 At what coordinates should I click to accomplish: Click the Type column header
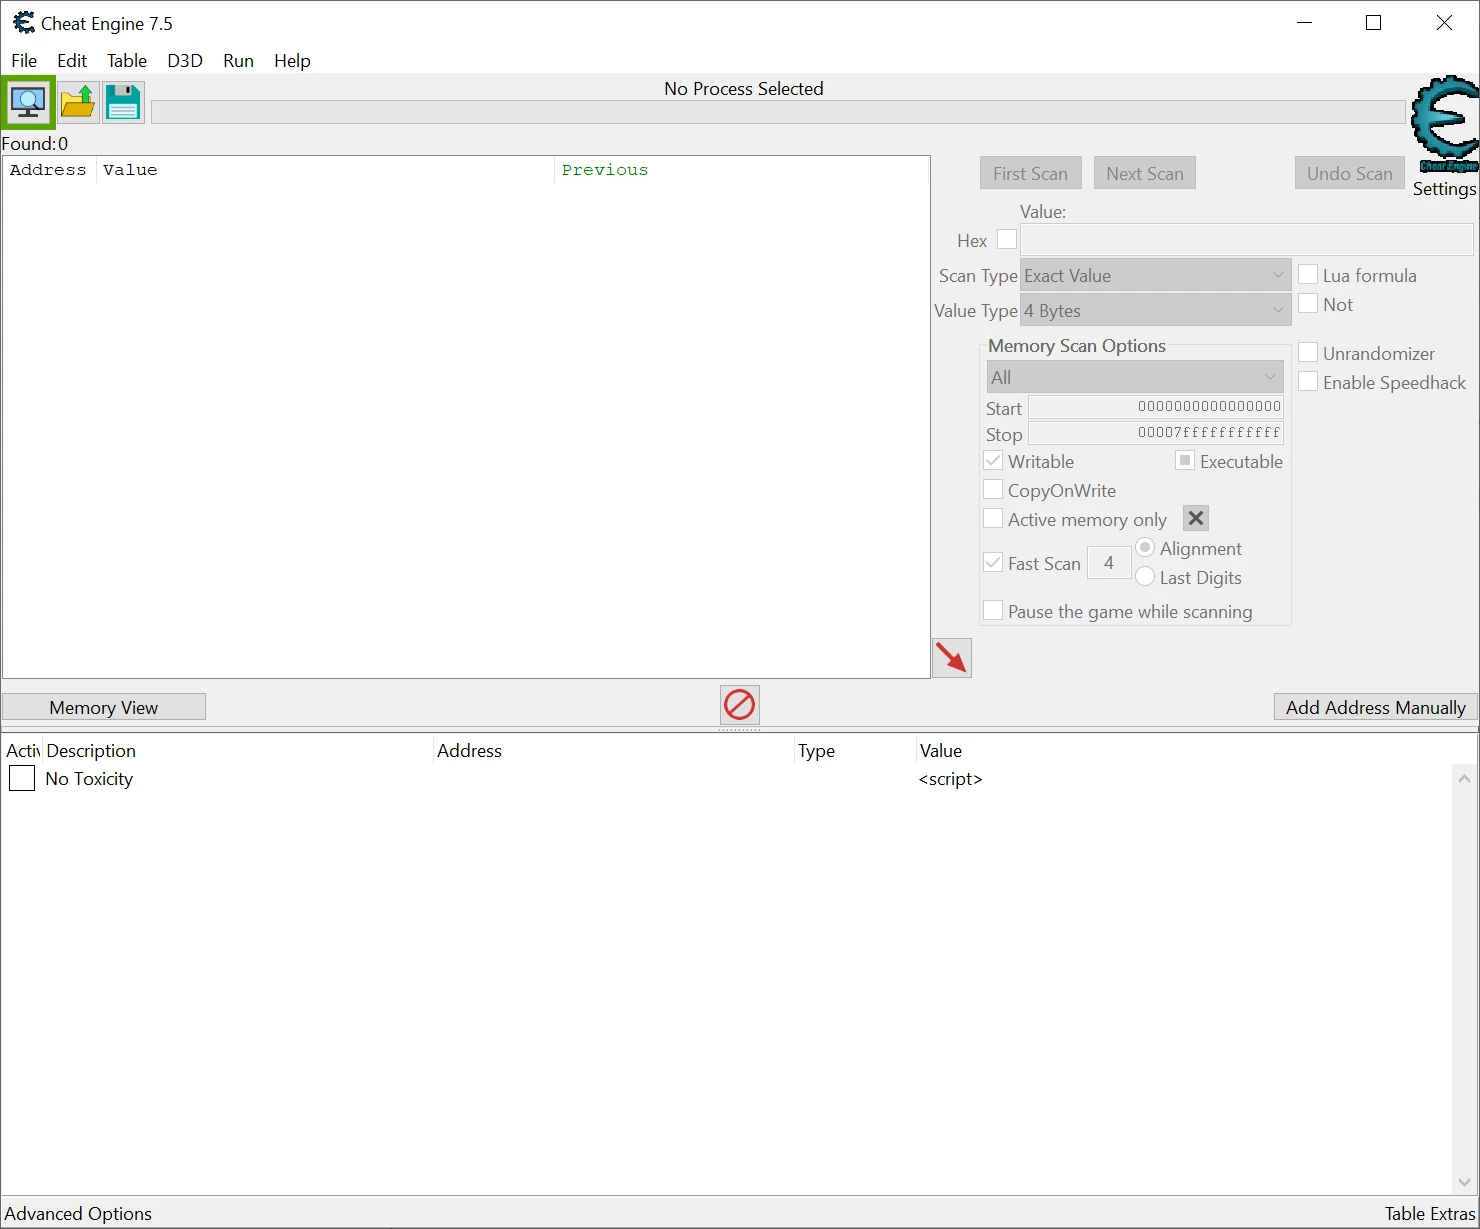[x=855, y=751]
